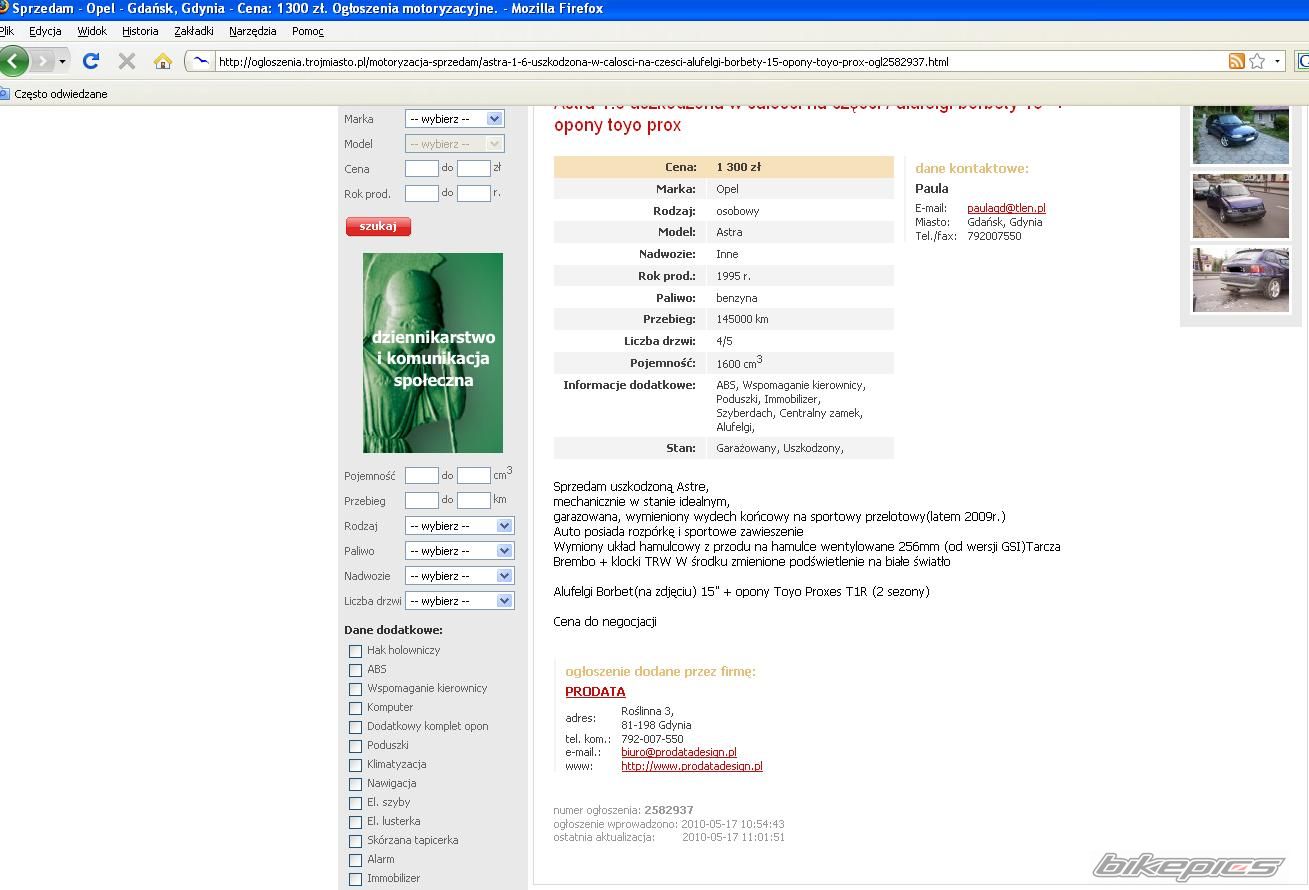The height and width of the screenshot is (890, 1309).
Task: Open the Zakładki menu
Action: pos(194,31)
